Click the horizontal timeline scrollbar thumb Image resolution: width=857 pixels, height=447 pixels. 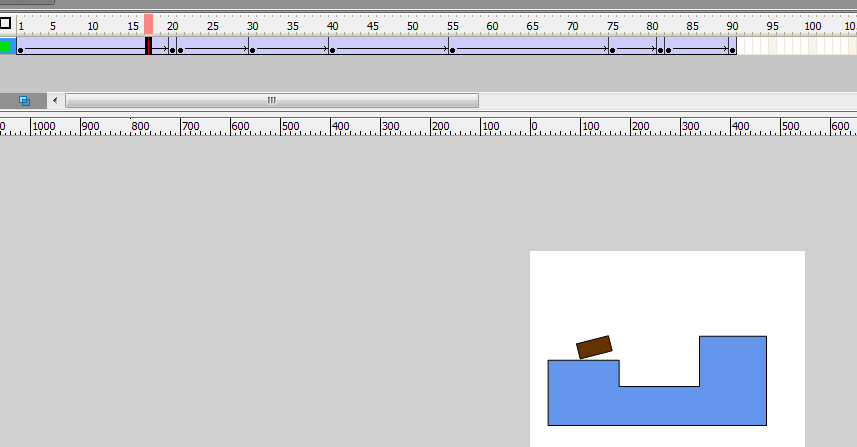click(x=272, y=101)
